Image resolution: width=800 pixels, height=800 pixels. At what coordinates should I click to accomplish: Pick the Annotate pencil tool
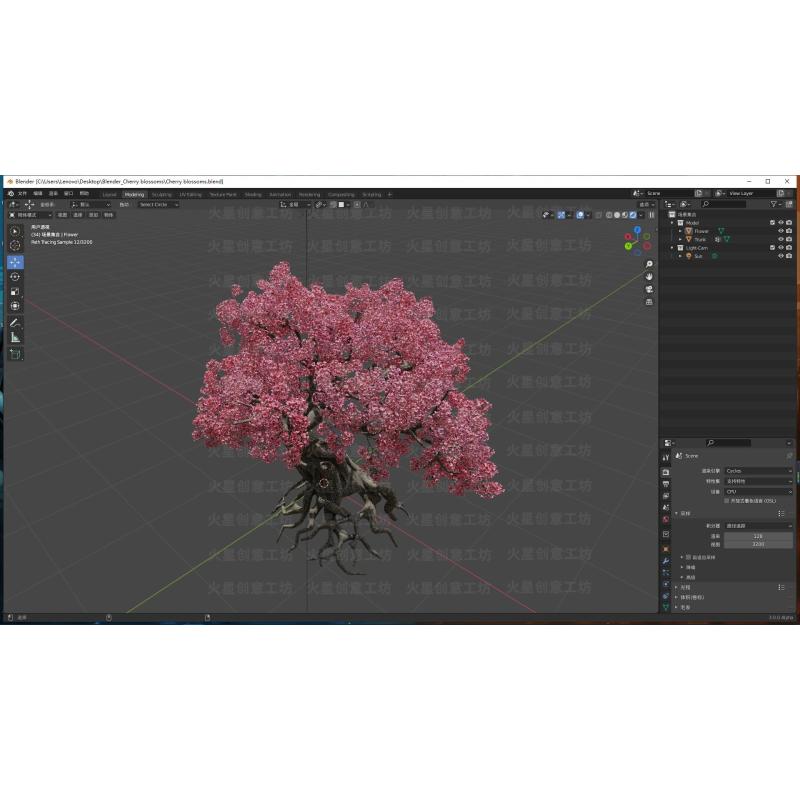click(x=15, y=323)
